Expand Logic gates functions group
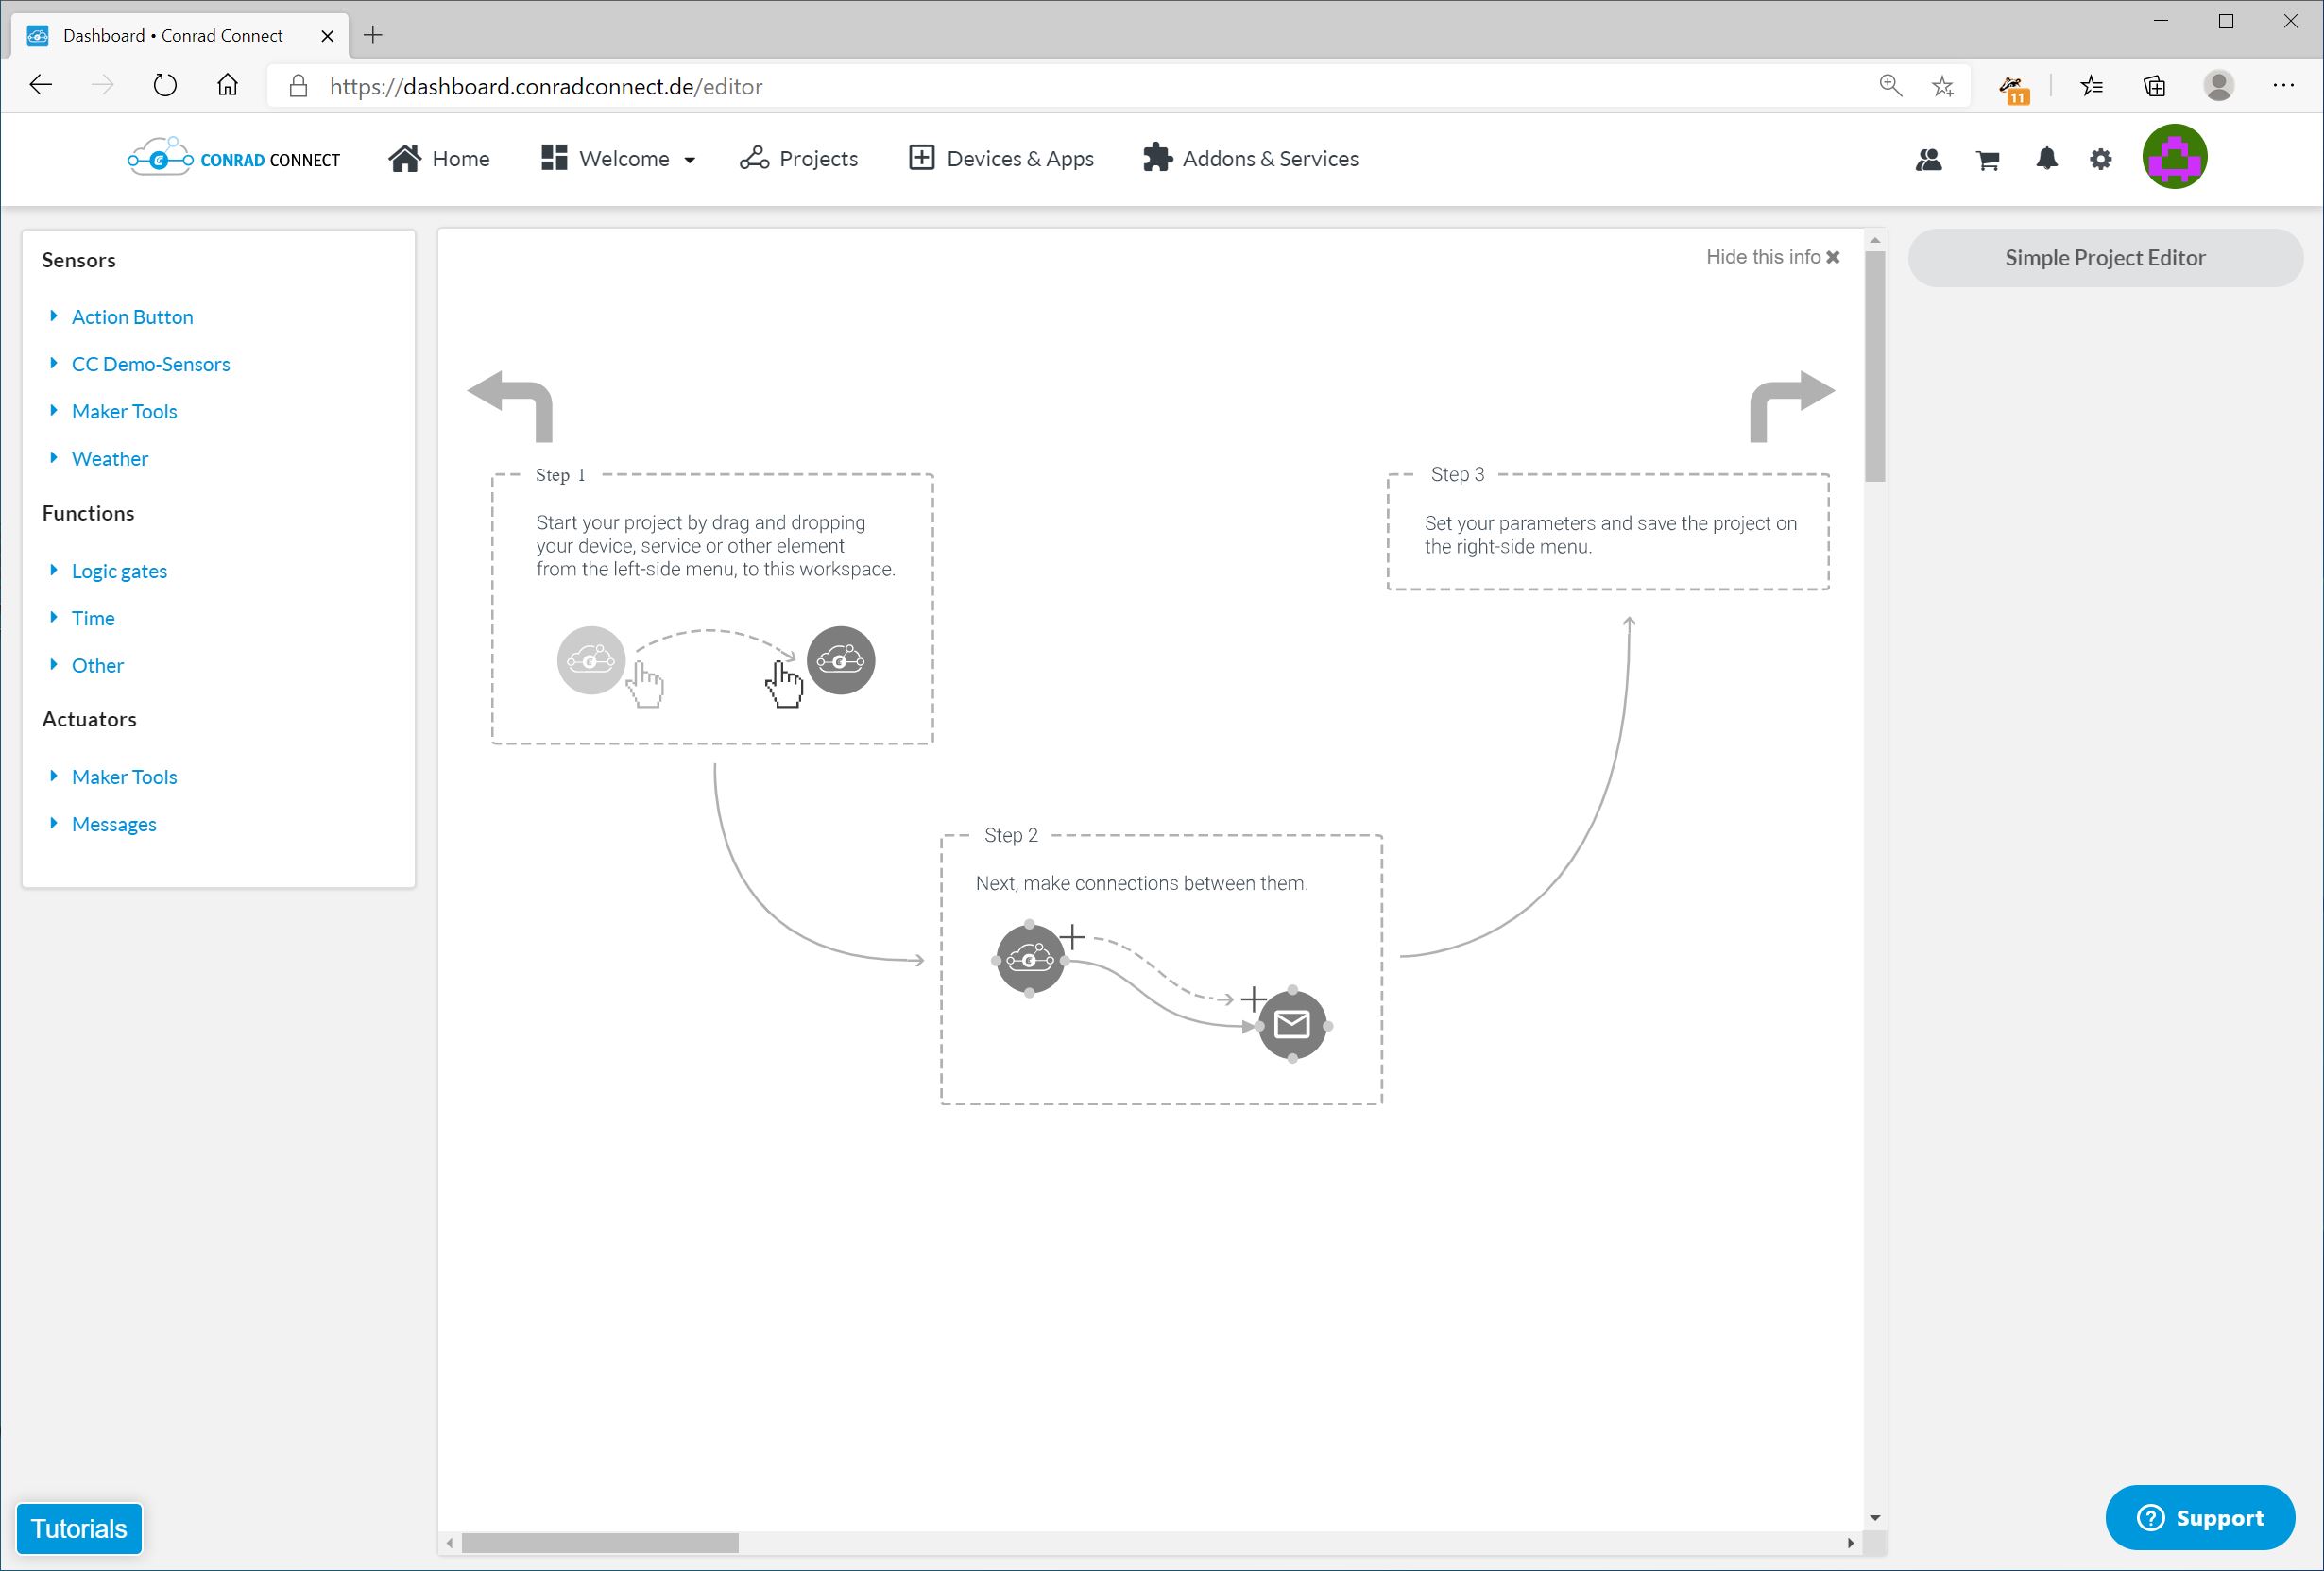The width and height of the screenshot is (2324, 1571). pyautogui.click(x=118, y=571)
